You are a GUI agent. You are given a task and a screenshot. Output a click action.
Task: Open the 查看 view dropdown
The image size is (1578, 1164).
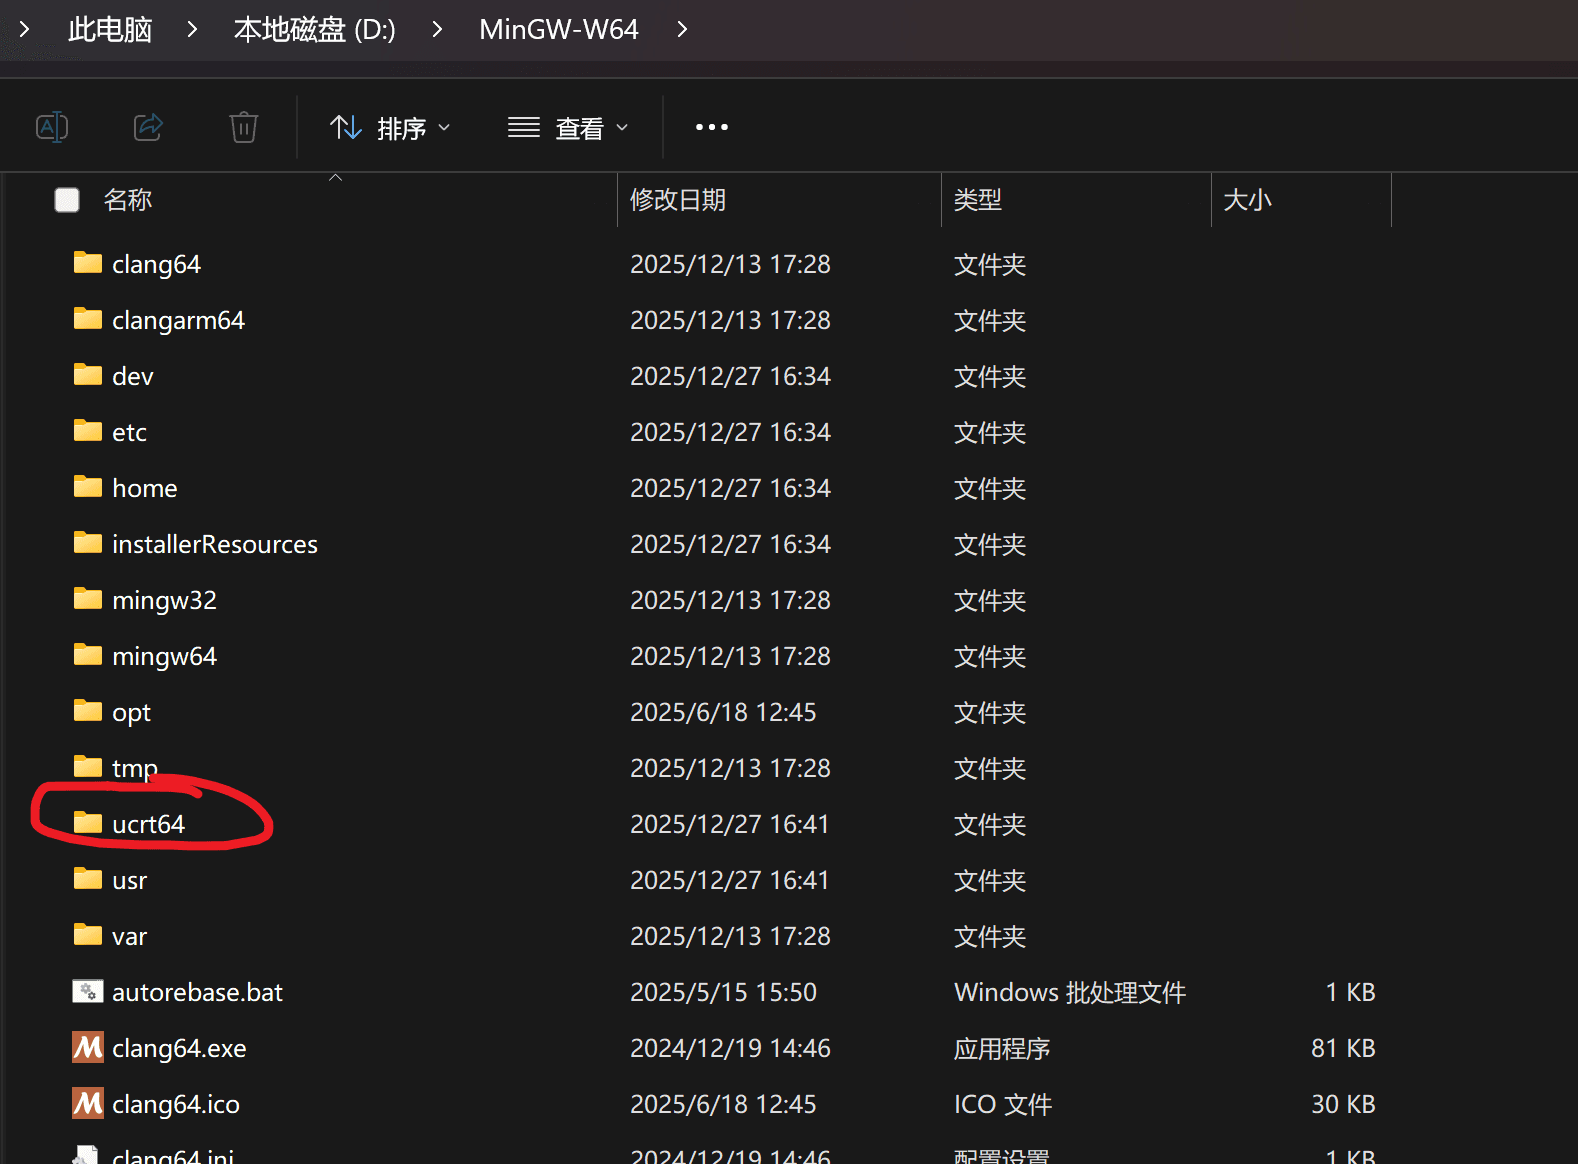point(568,128)
